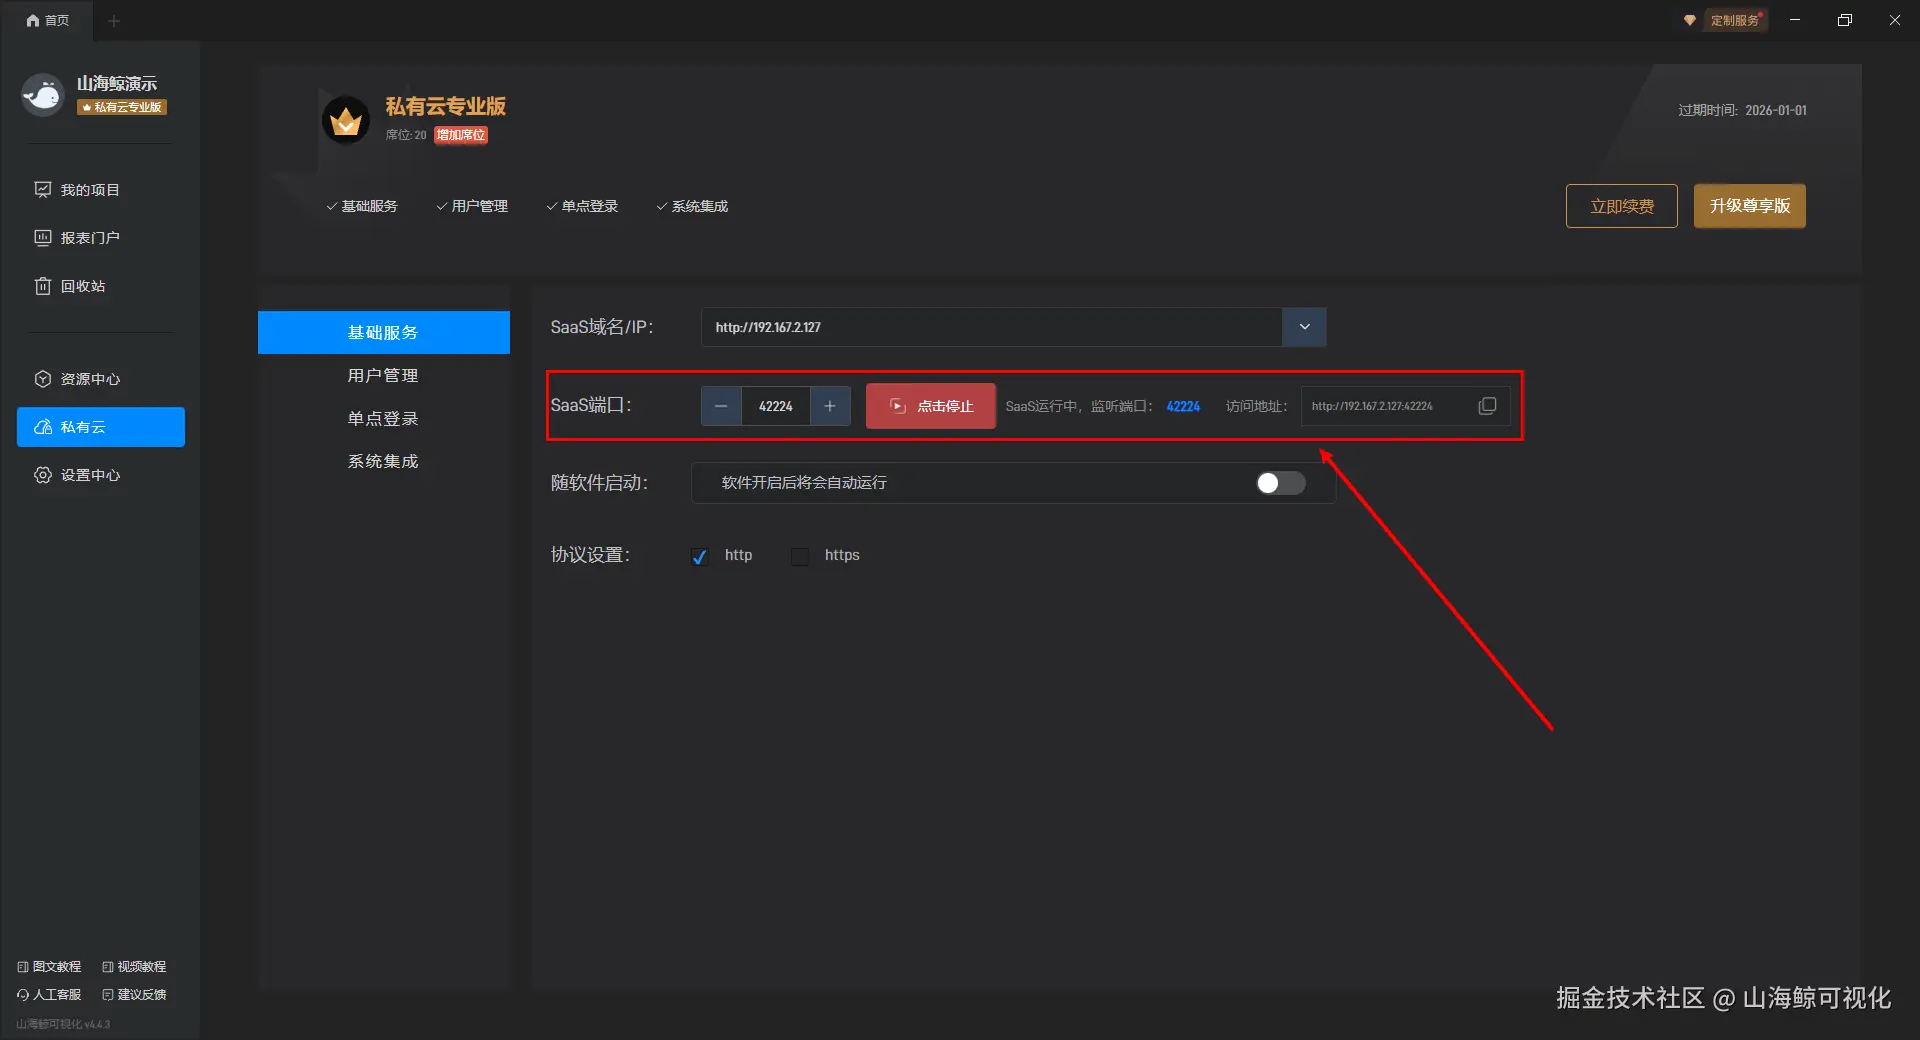Click the 图文教程 book icon
Viewport: 1920px width, 1040px height.
point(23,967)
